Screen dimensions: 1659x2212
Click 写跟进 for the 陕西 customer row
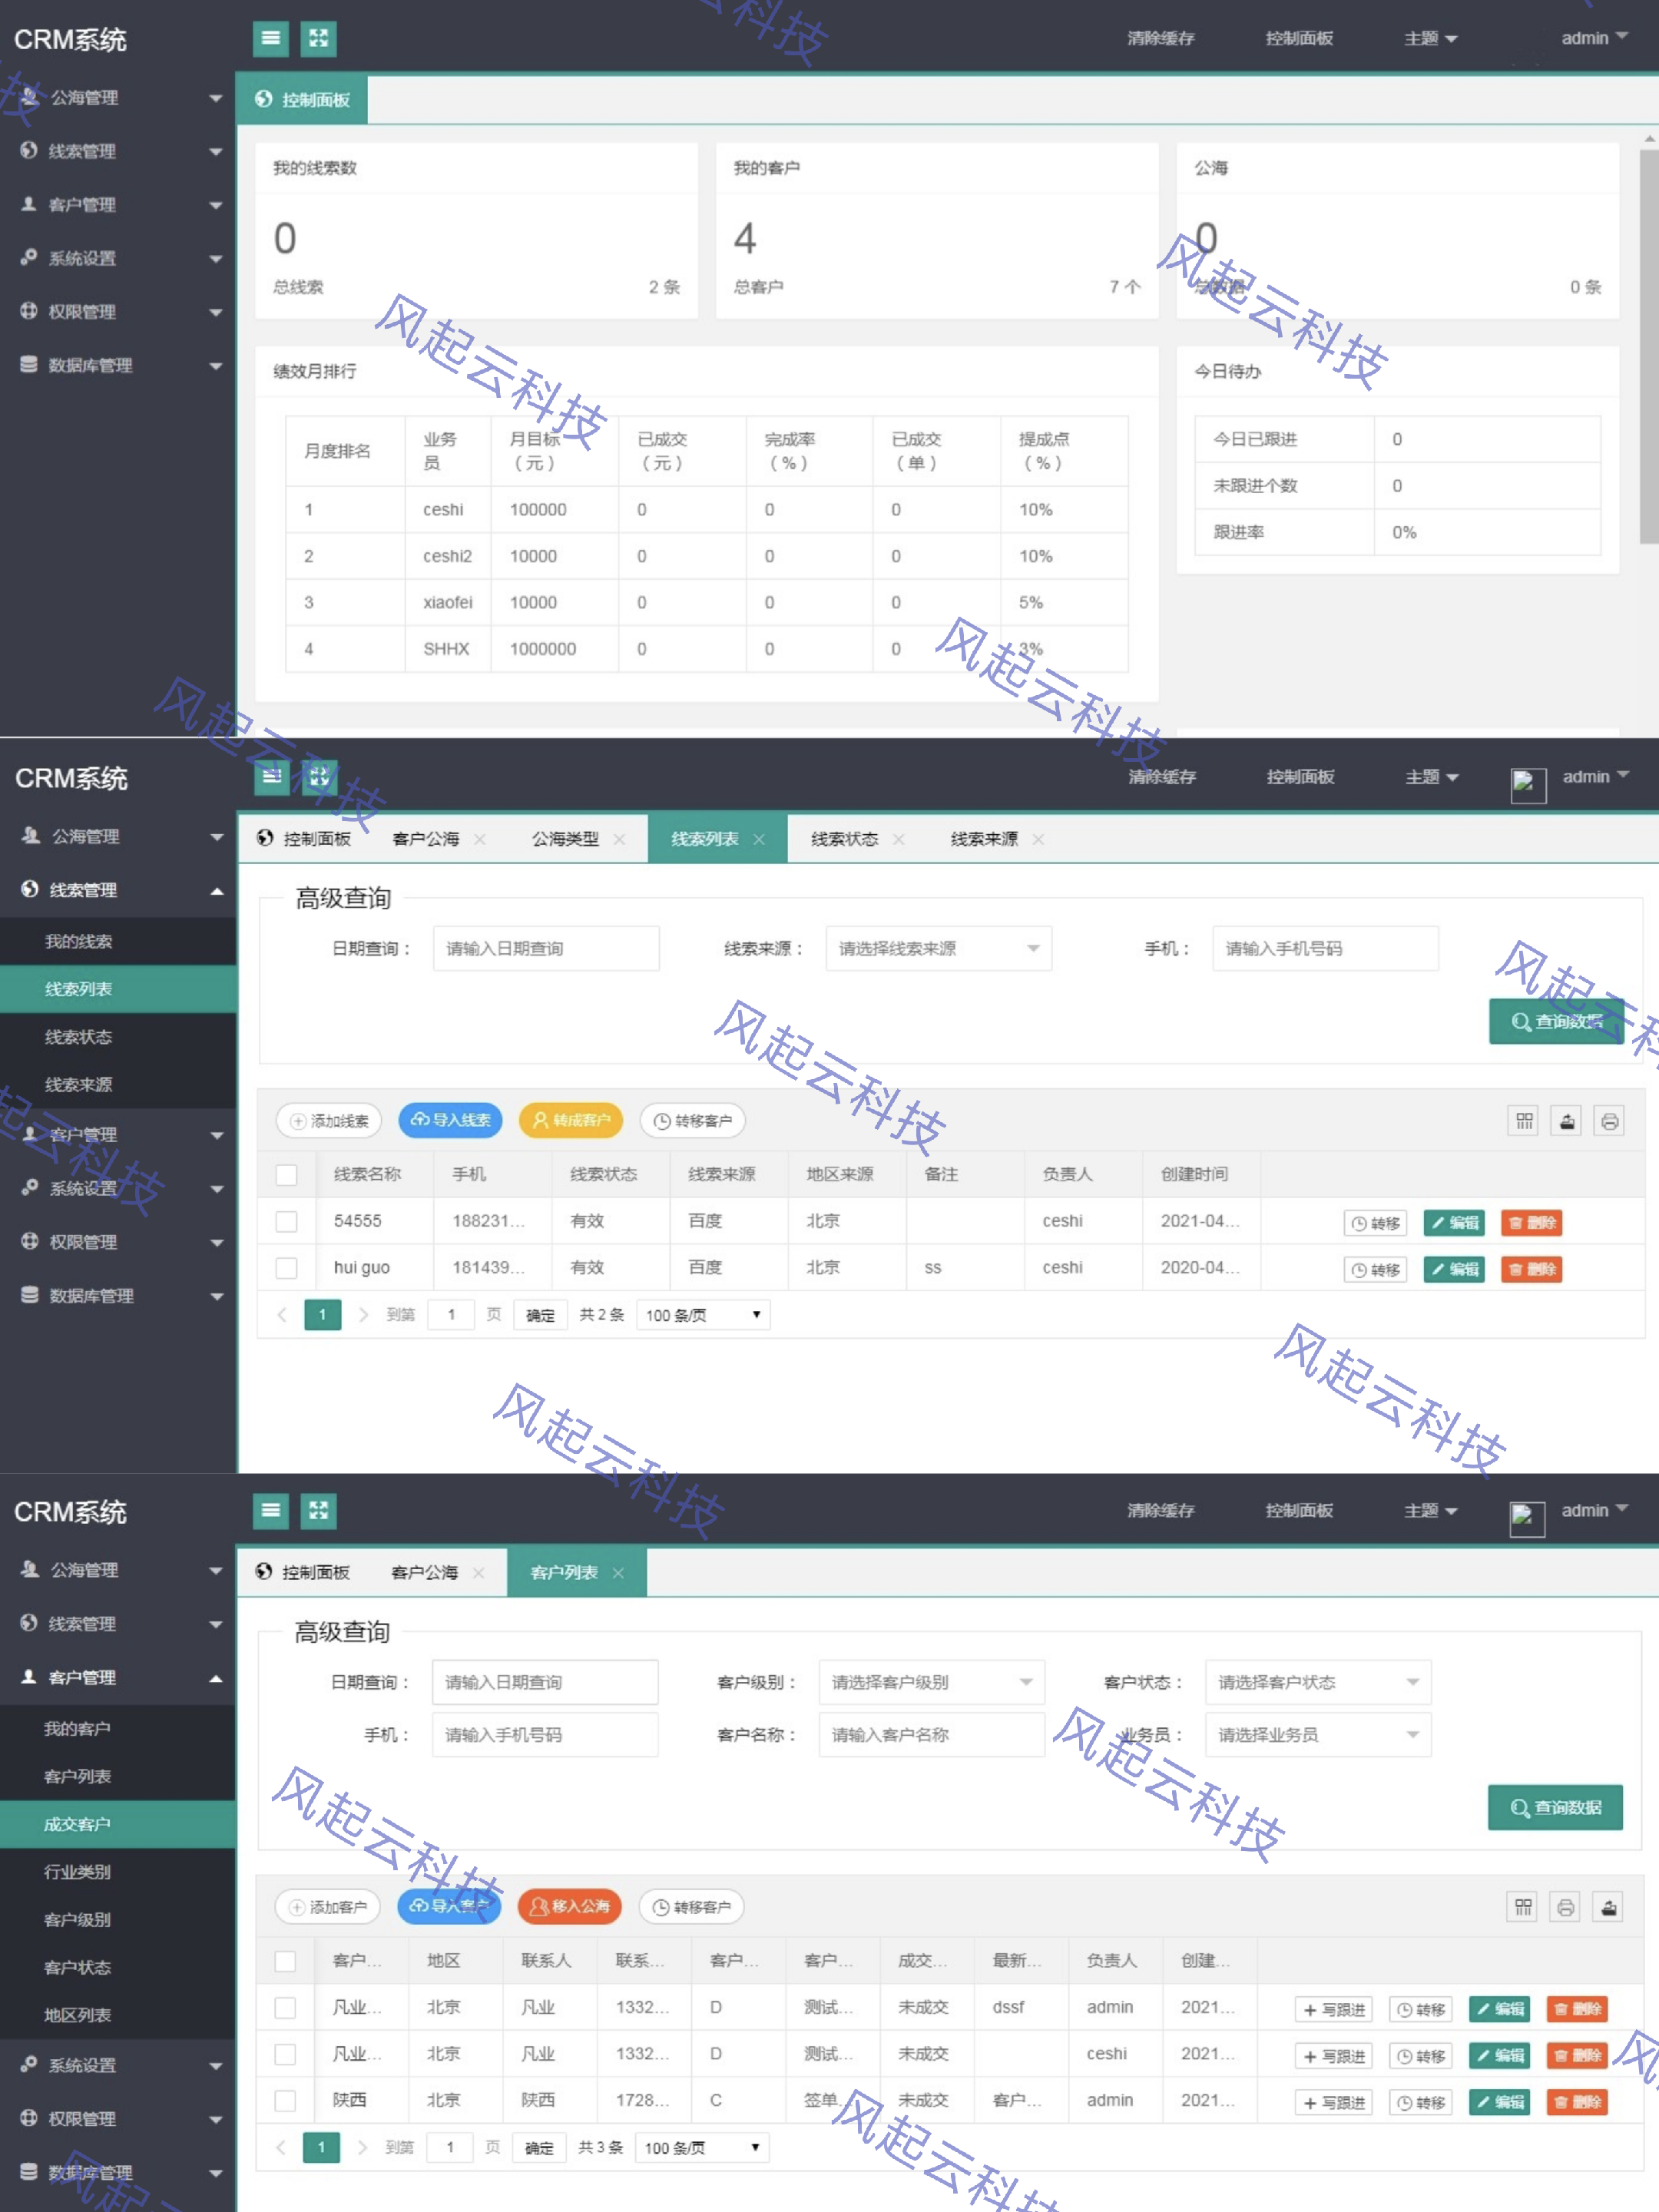pyautogui.click(x=1333, y=2102)
